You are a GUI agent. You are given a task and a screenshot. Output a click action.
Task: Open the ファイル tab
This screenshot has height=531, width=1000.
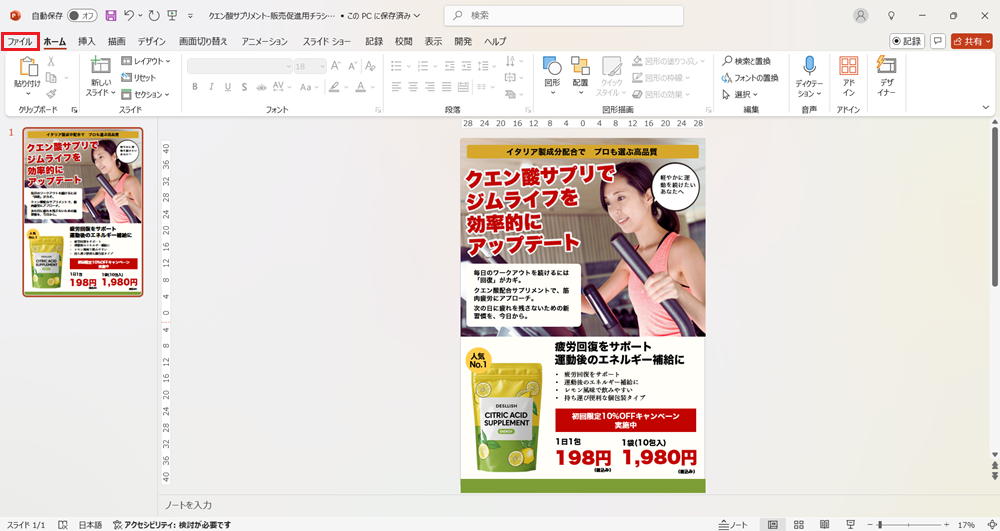[20, 41]
